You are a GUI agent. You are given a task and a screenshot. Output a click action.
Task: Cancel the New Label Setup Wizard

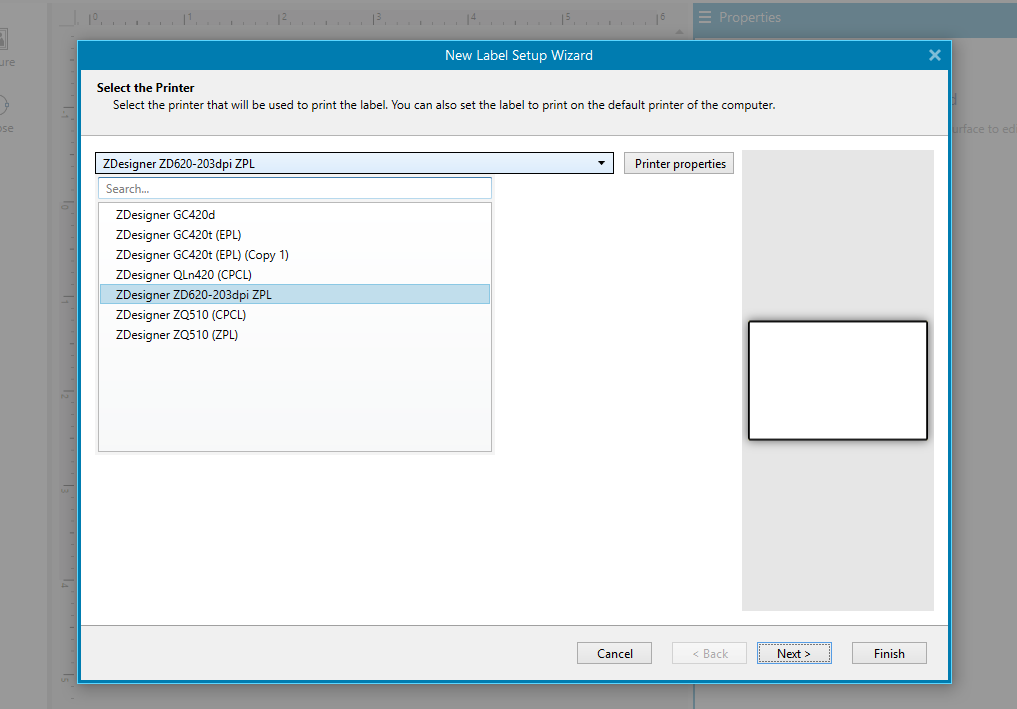click(x=613, y=652)
